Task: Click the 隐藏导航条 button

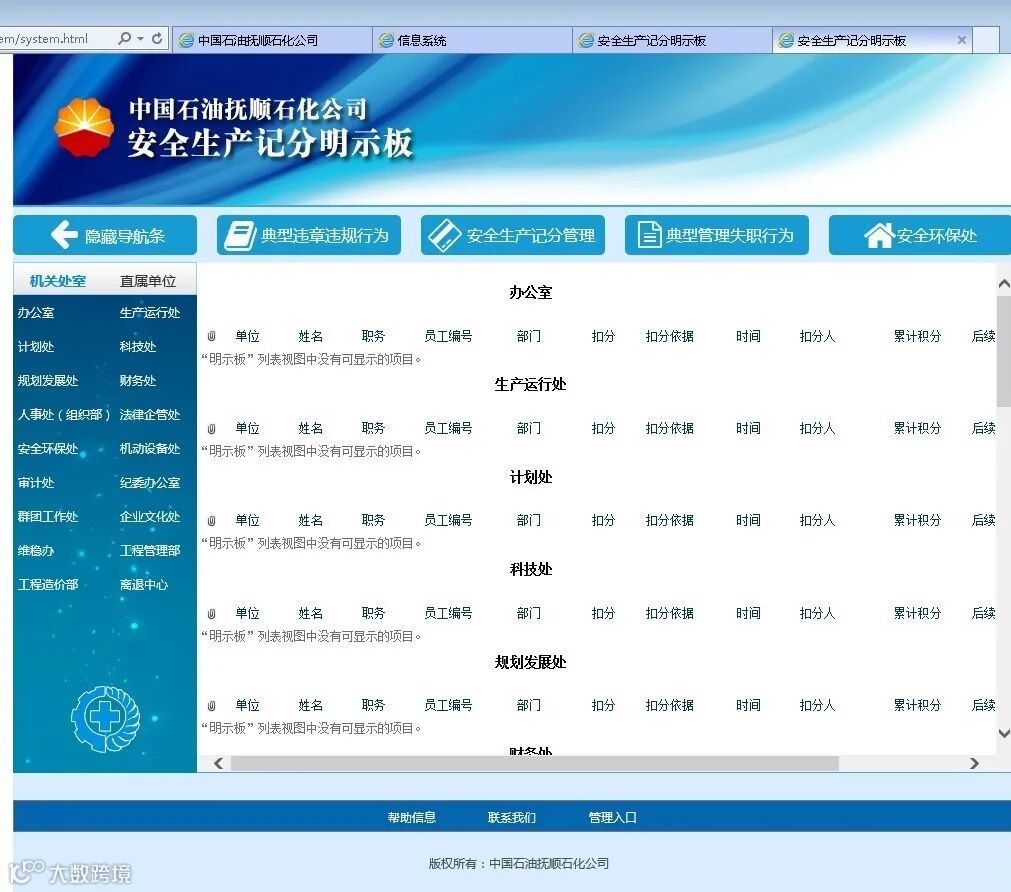Action: (x=105, y=235)
